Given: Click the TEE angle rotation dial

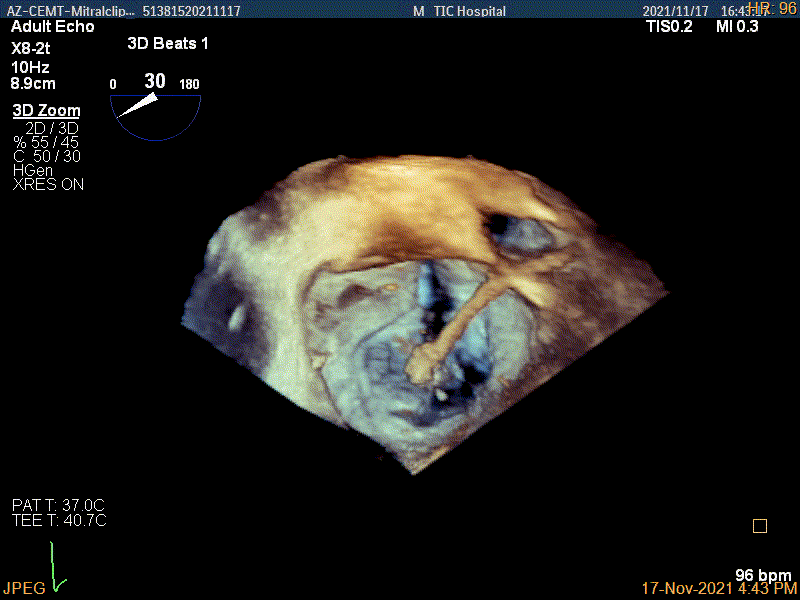Looking at the screenshot, I should (154, 112).
